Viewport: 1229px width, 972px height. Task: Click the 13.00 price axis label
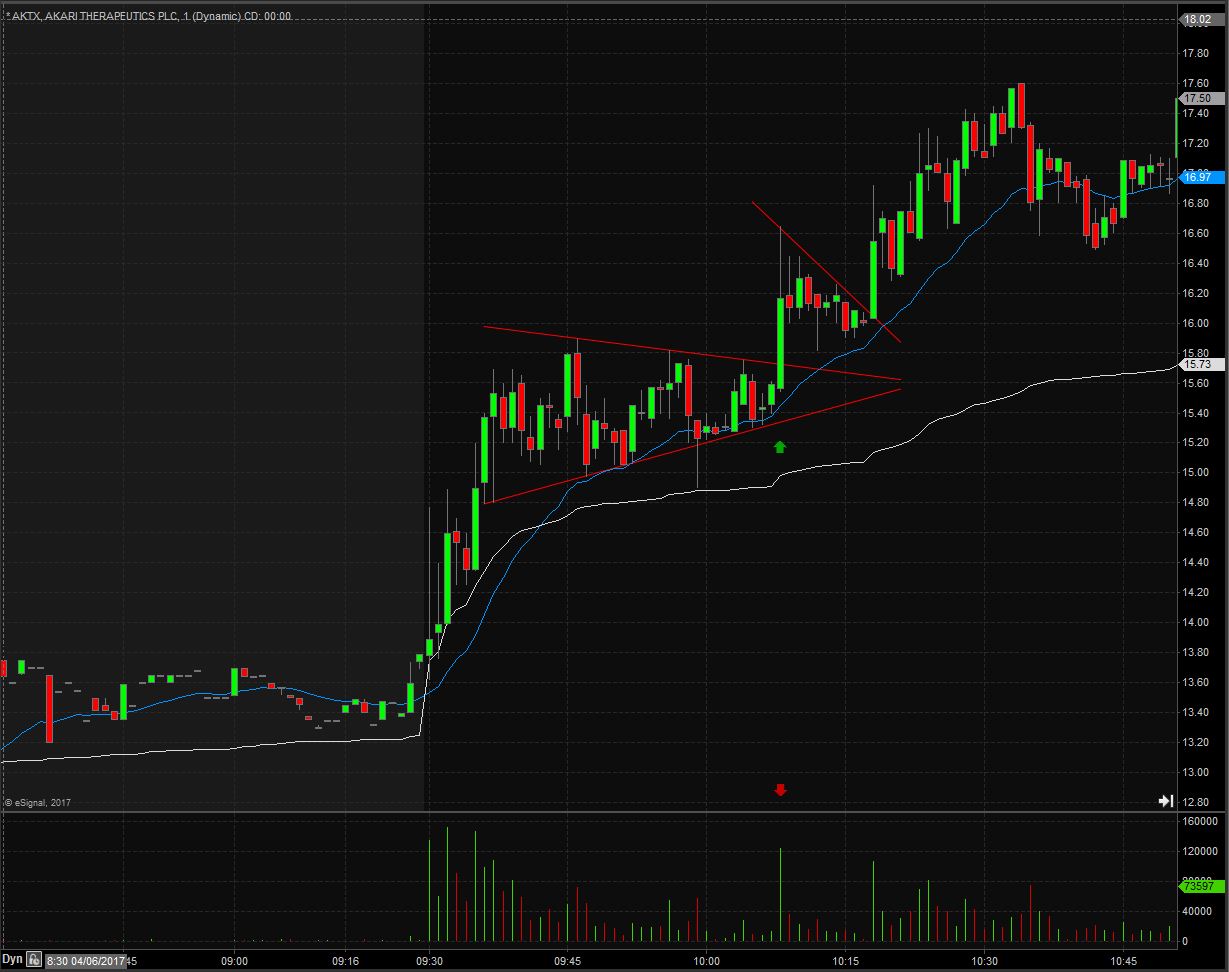pyautogui.click(x=1196, y=772)
